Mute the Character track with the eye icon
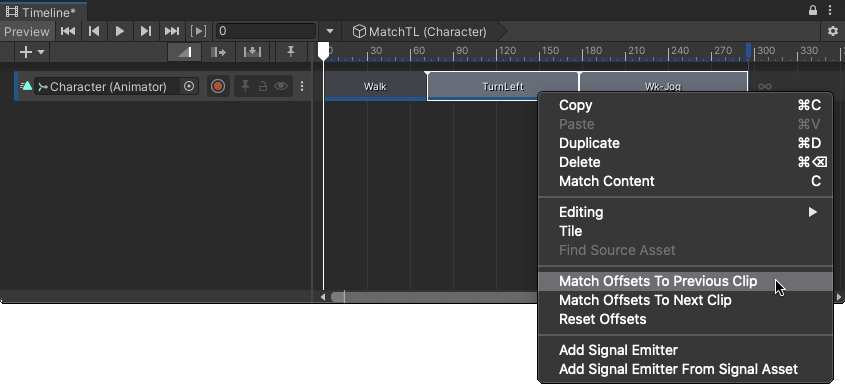 click(x=281, y=86)
